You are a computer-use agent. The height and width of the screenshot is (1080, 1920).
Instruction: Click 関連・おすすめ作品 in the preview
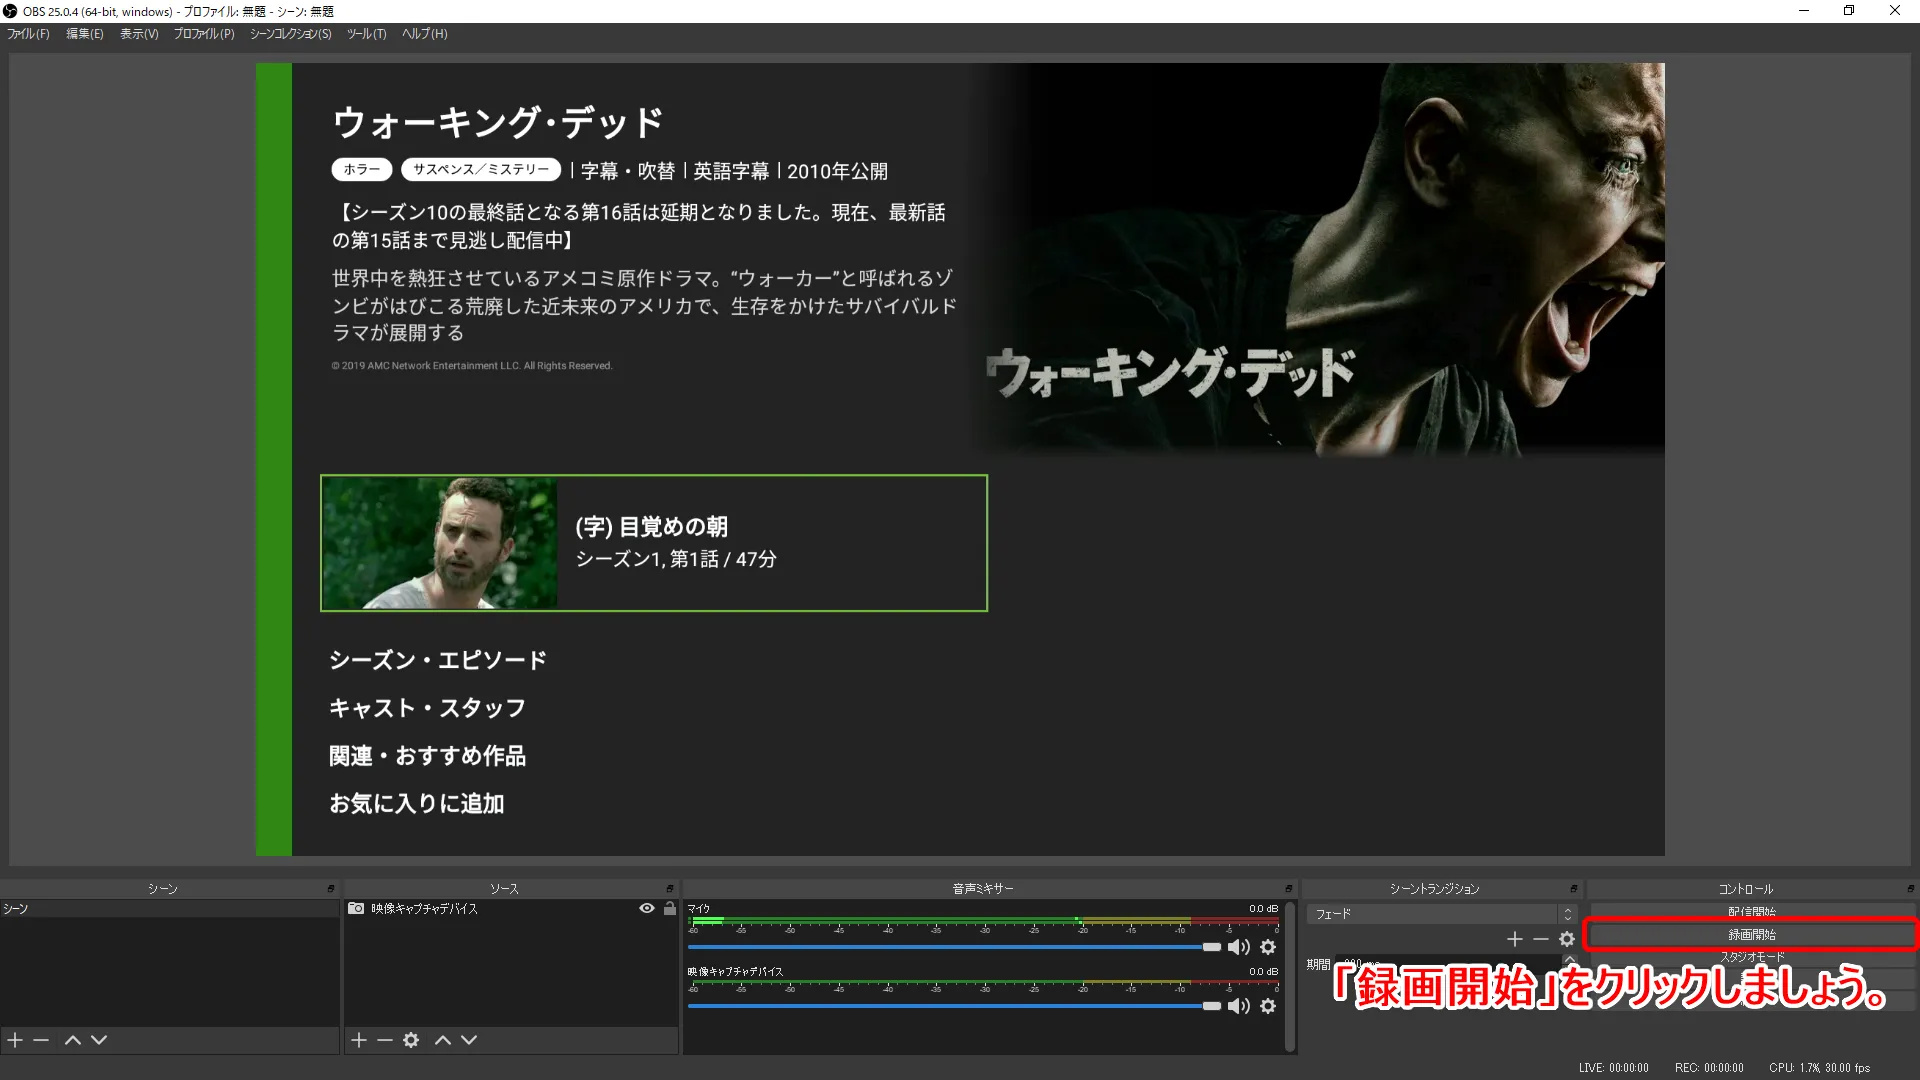427,756
